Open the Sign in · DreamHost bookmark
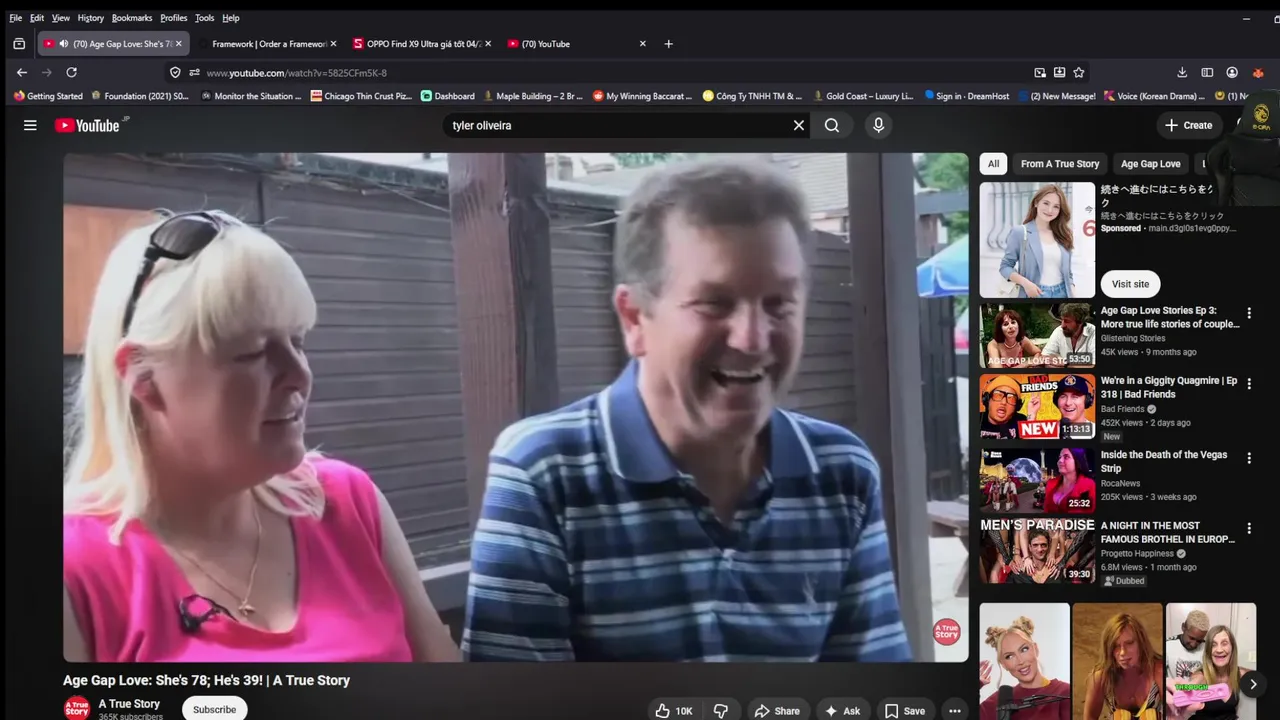 (x=967, y=96)
